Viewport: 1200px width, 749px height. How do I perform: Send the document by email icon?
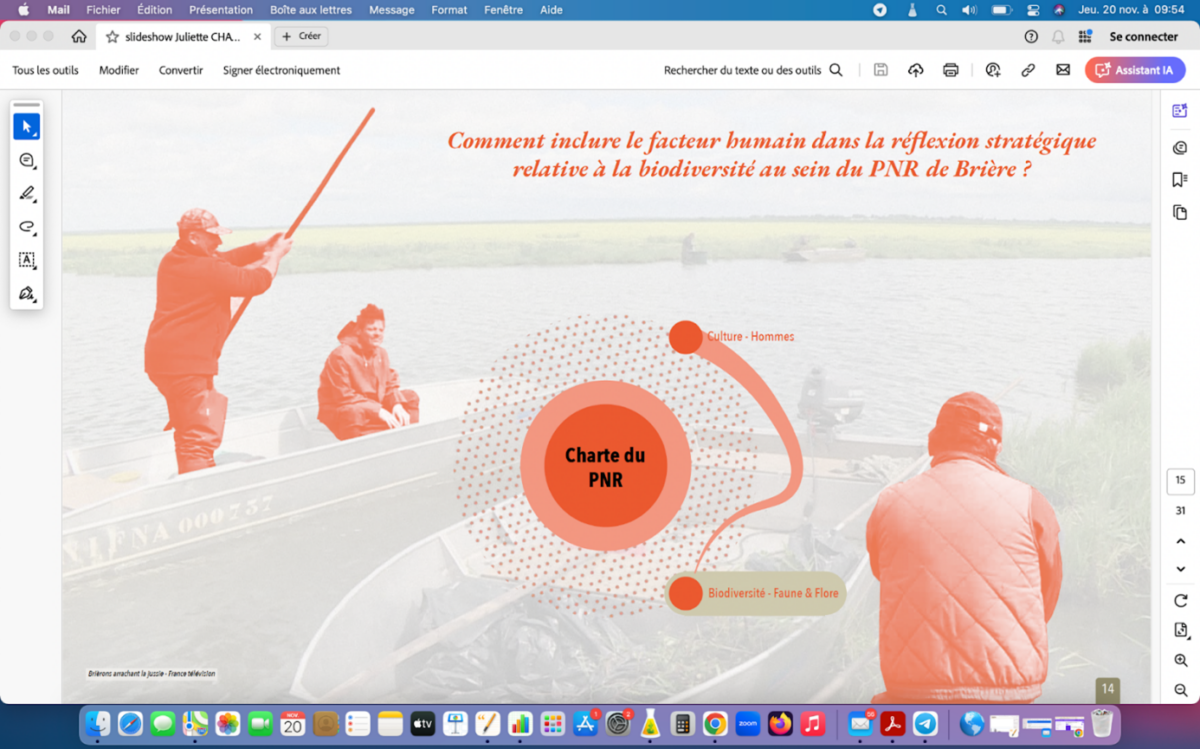tap(1063, 70)
